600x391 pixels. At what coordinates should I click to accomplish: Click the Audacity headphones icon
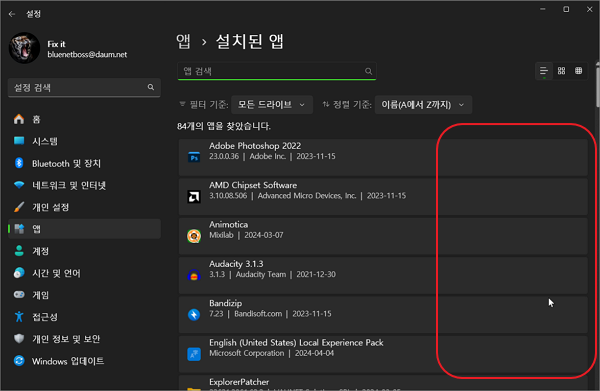[x=194, y=275]
